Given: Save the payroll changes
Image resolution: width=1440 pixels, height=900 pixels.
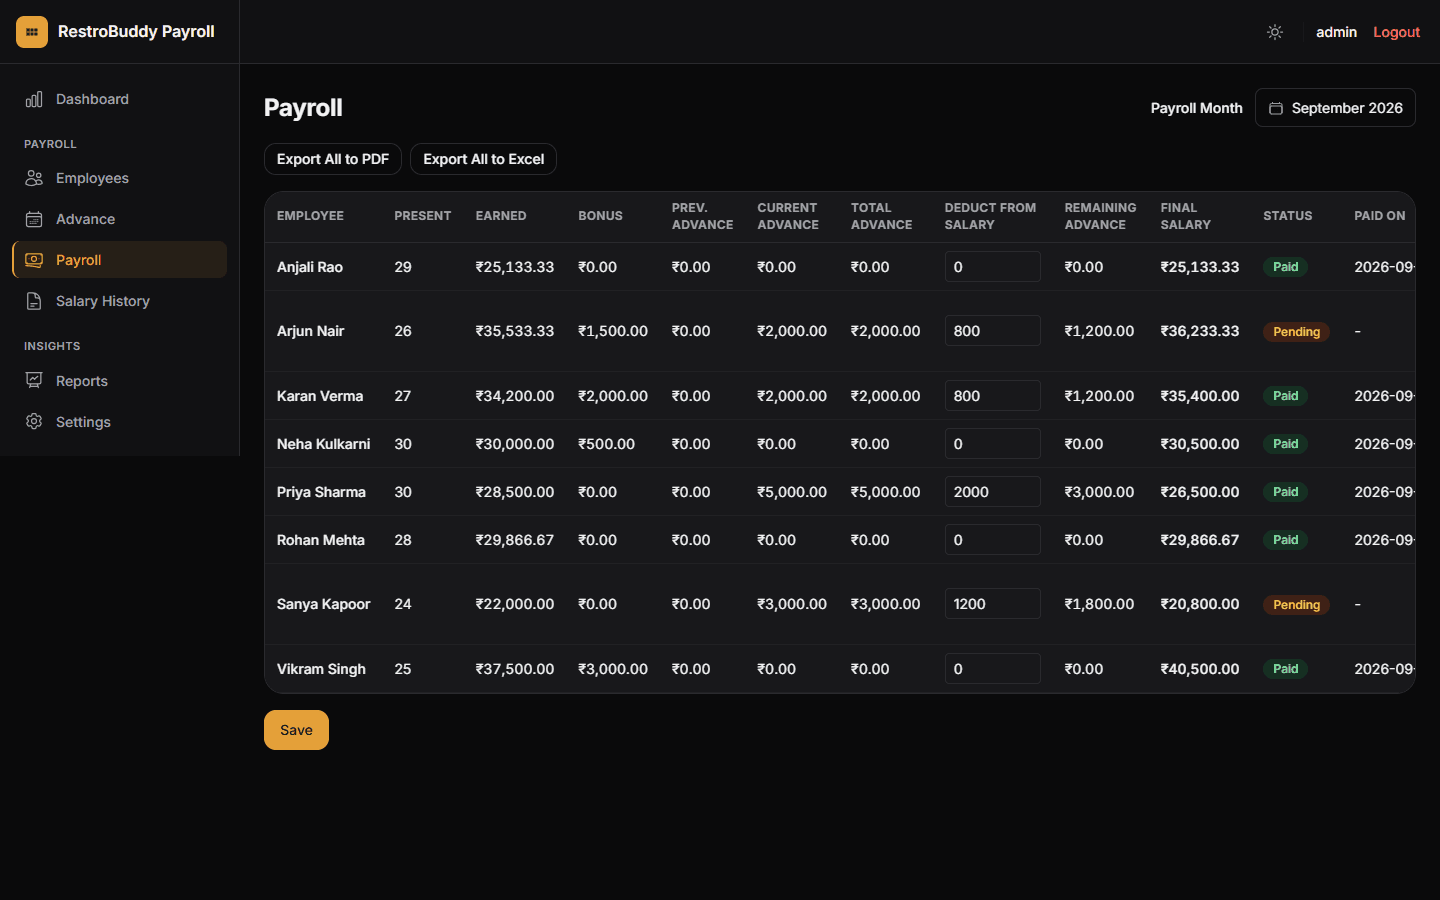Looking at the screenshot, I should (296, 730).
